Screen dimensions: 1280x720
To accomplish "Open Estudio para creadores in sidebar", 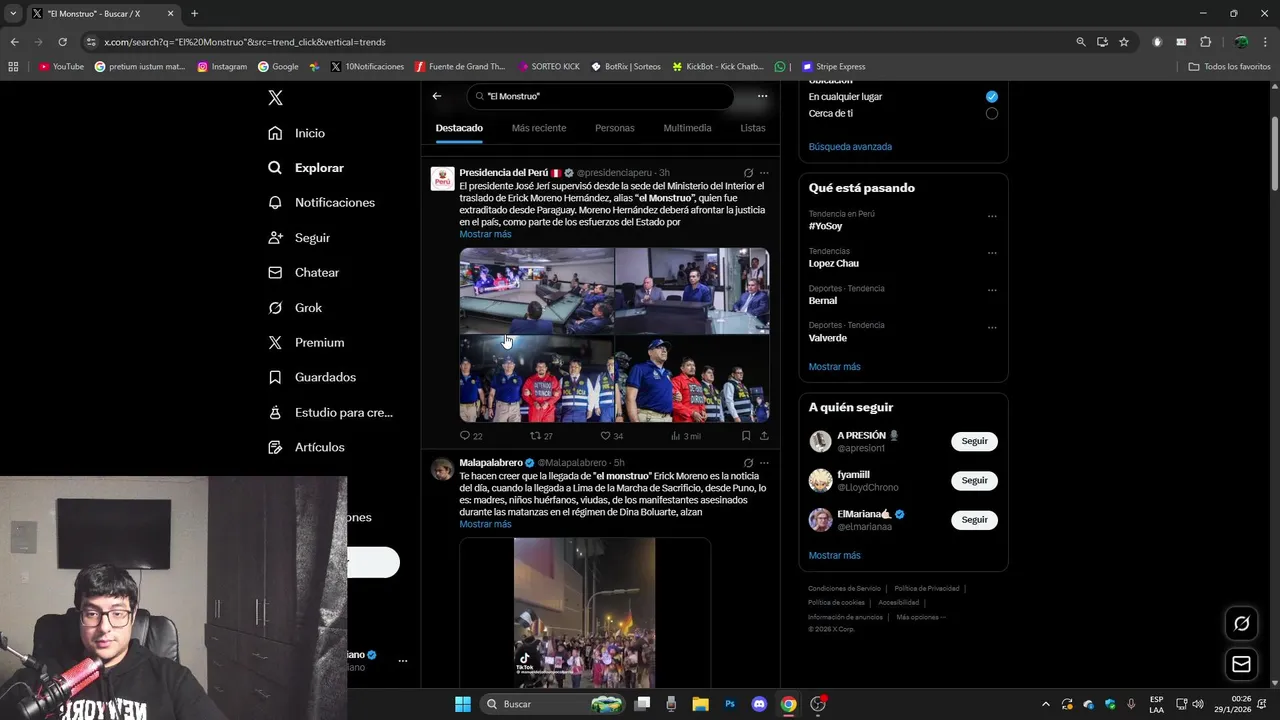I will (330, 412).
